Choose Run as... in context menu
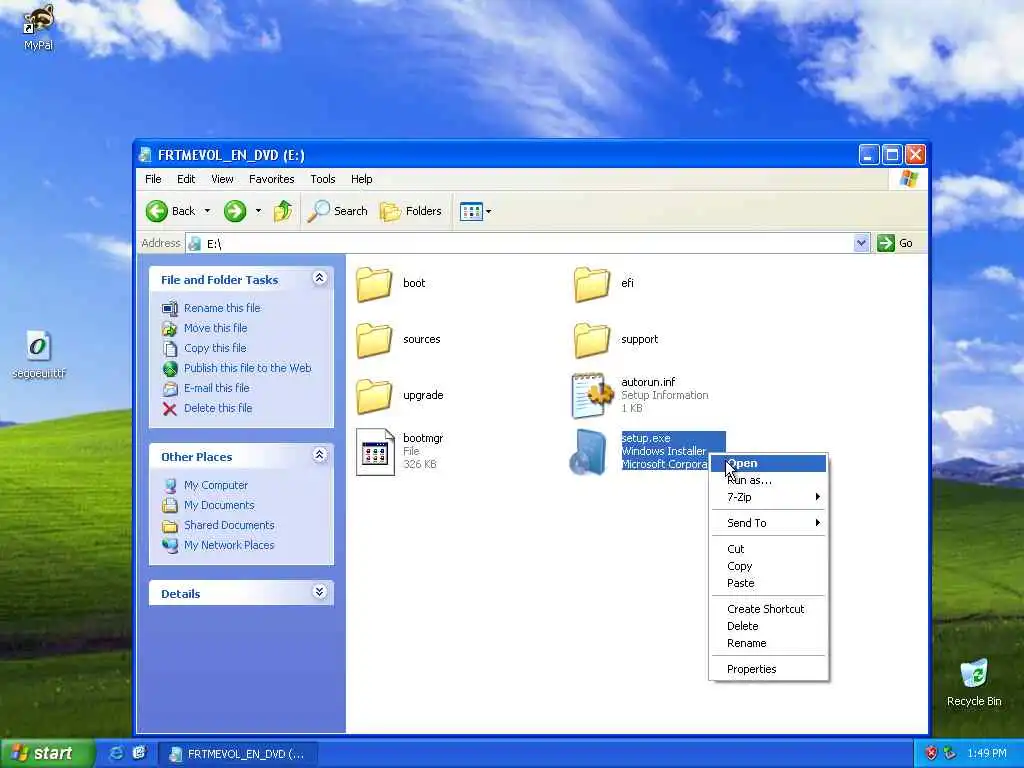The image size is (1024, 768). (x=769, y=480)
